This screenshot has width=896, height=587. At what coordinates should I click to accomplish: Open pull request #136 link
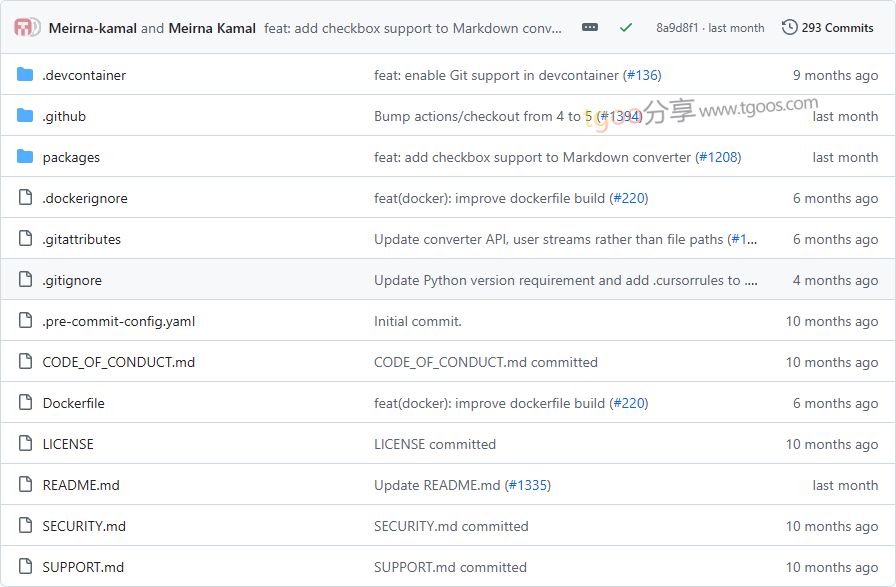(x=642, y=75)
